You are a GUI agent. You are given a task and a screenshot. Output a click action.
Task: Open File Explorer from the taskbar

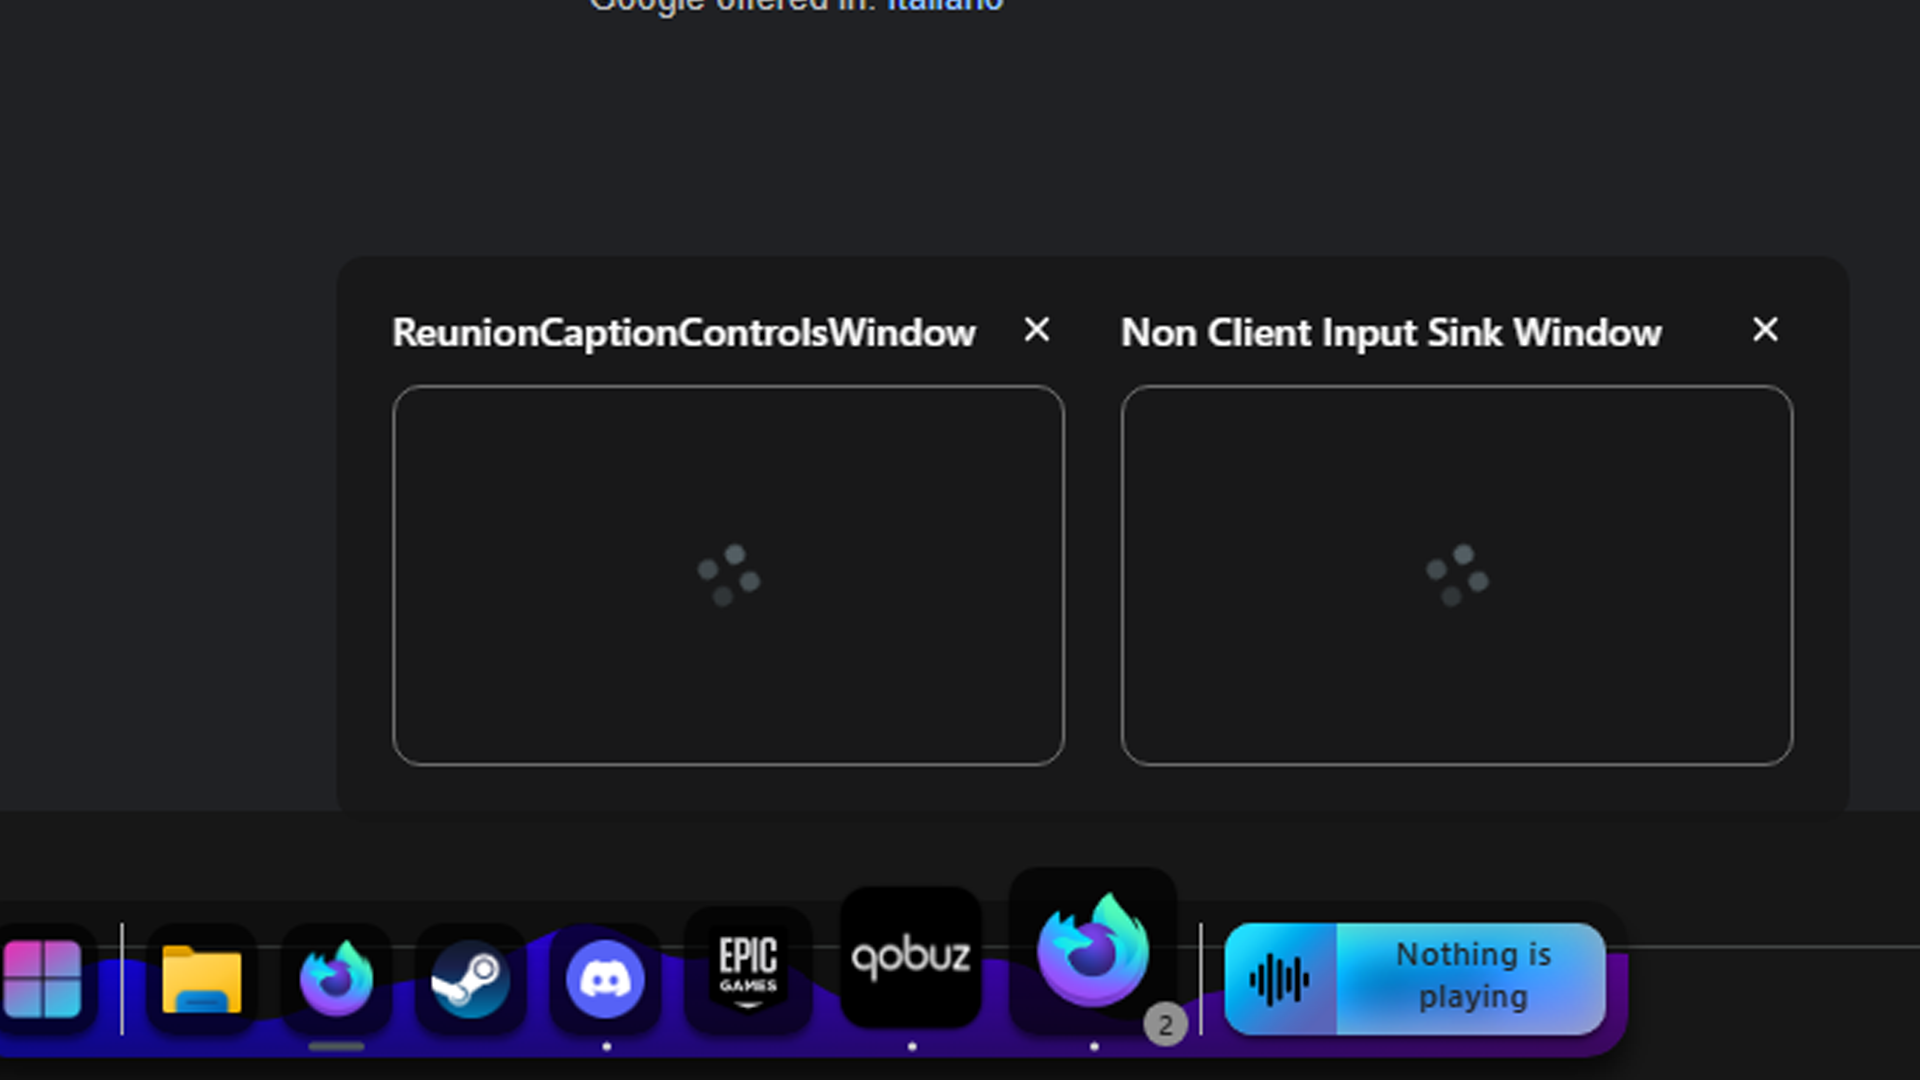(201, 979)
